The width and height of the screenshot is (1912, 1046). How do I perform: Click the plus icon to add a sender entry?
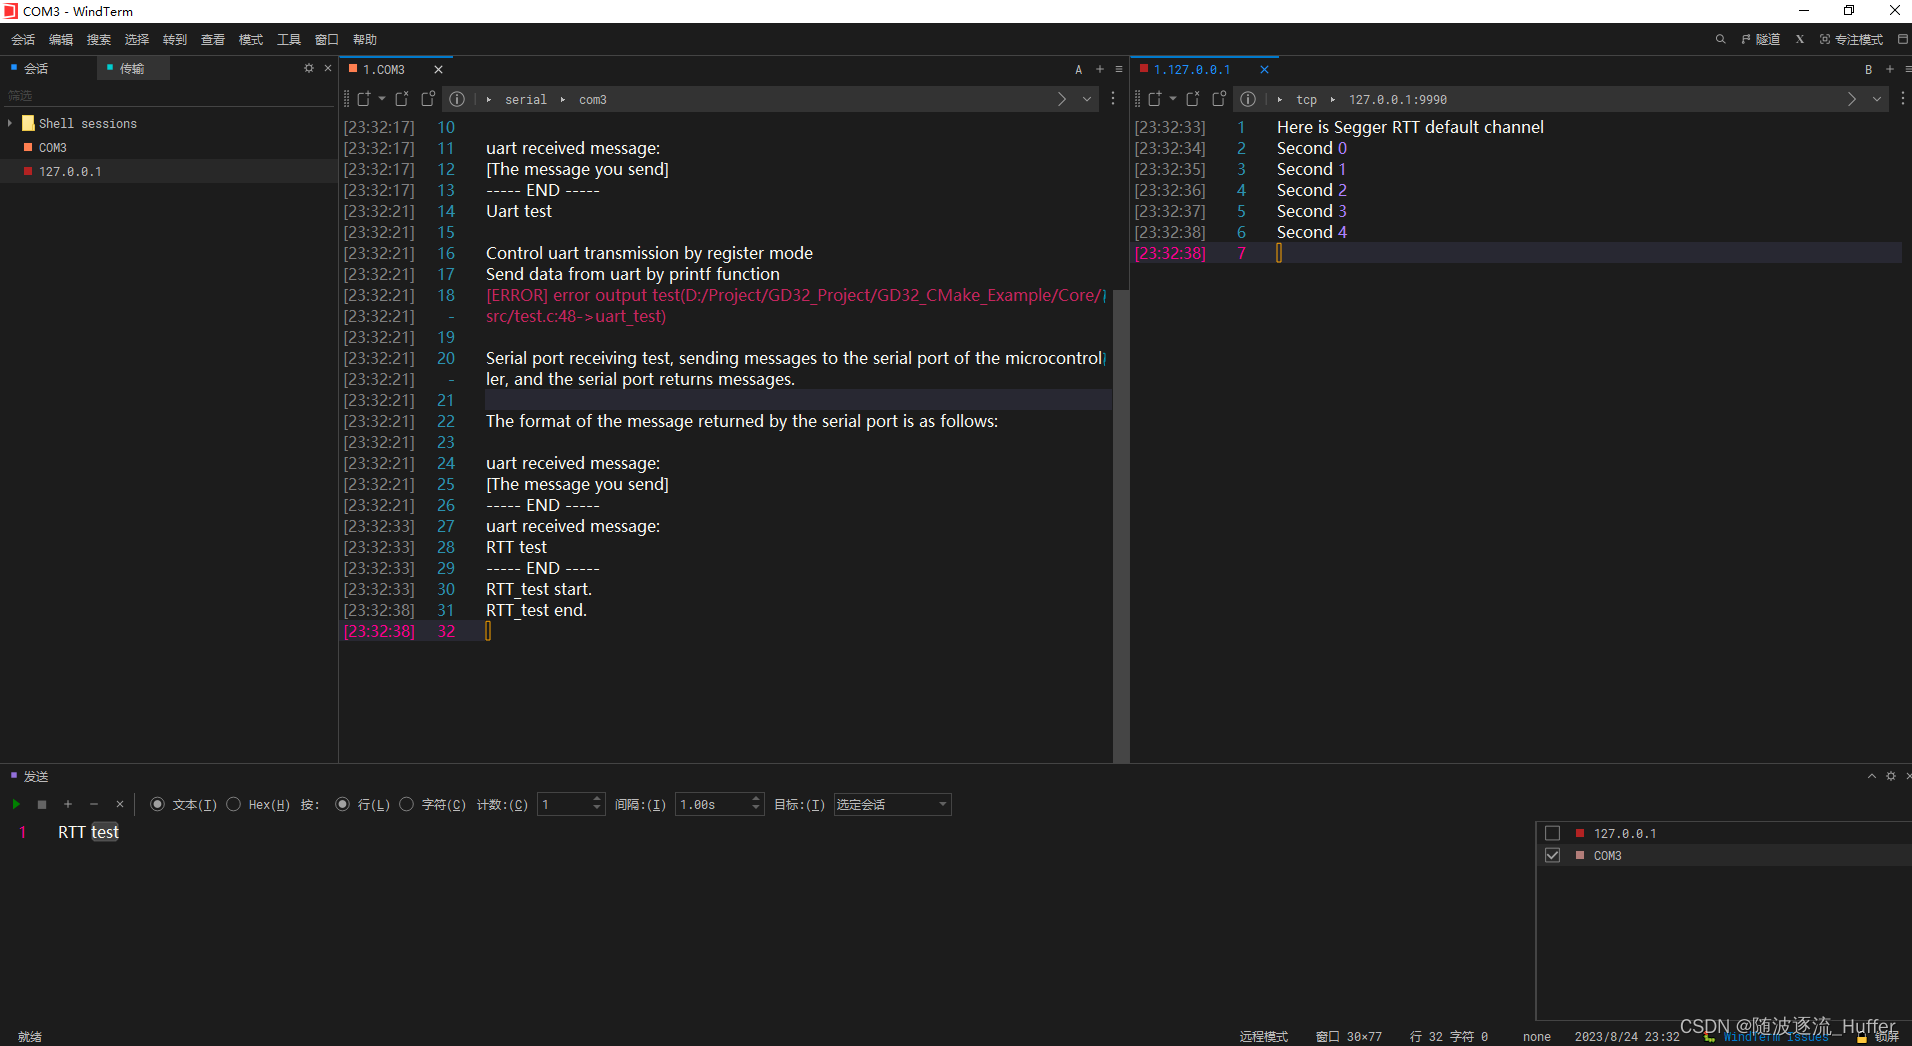coord(68,804)
